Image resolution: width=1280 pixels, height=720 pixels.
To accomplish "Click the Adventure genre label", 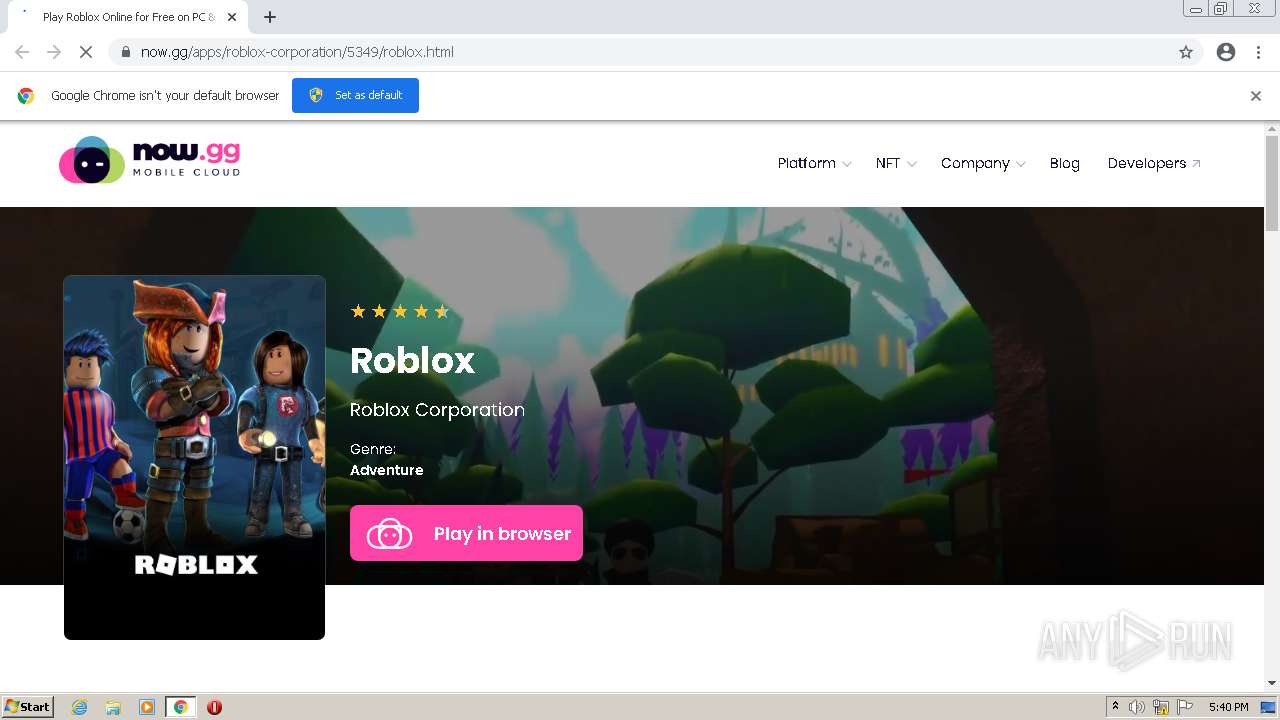I will coord(387,470).
